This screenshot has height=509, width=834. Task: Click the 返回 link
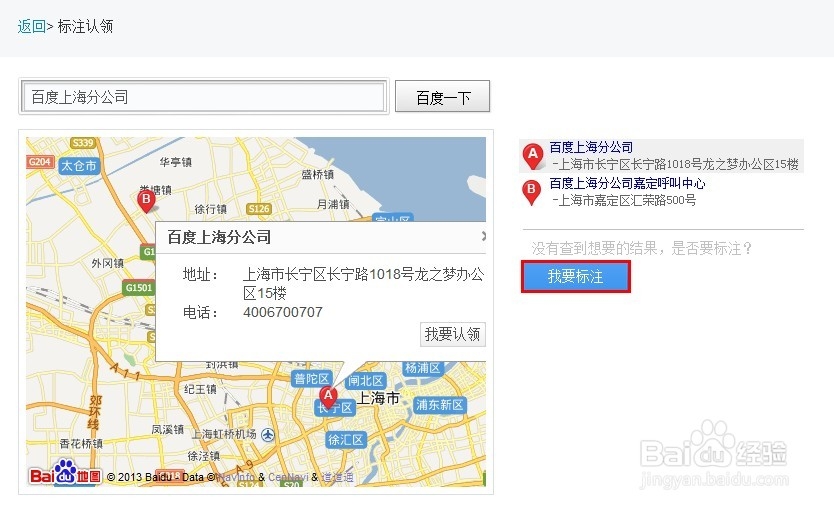point(31,26)
